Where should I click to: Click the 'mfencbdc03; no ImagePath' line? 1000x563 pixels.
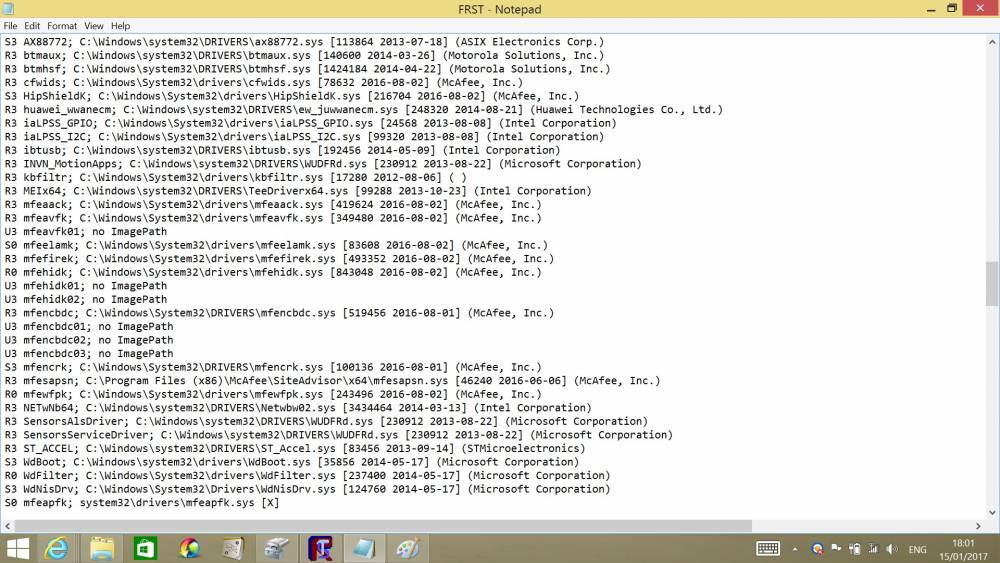coord(89,354)
